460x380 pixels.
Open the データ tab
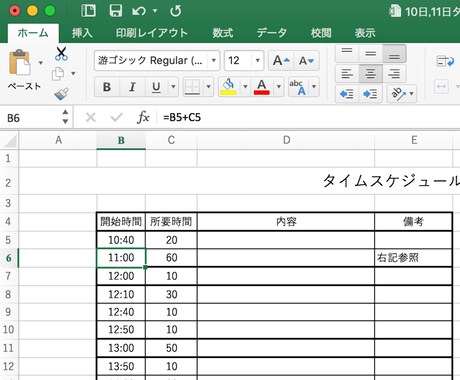(272, 33)
